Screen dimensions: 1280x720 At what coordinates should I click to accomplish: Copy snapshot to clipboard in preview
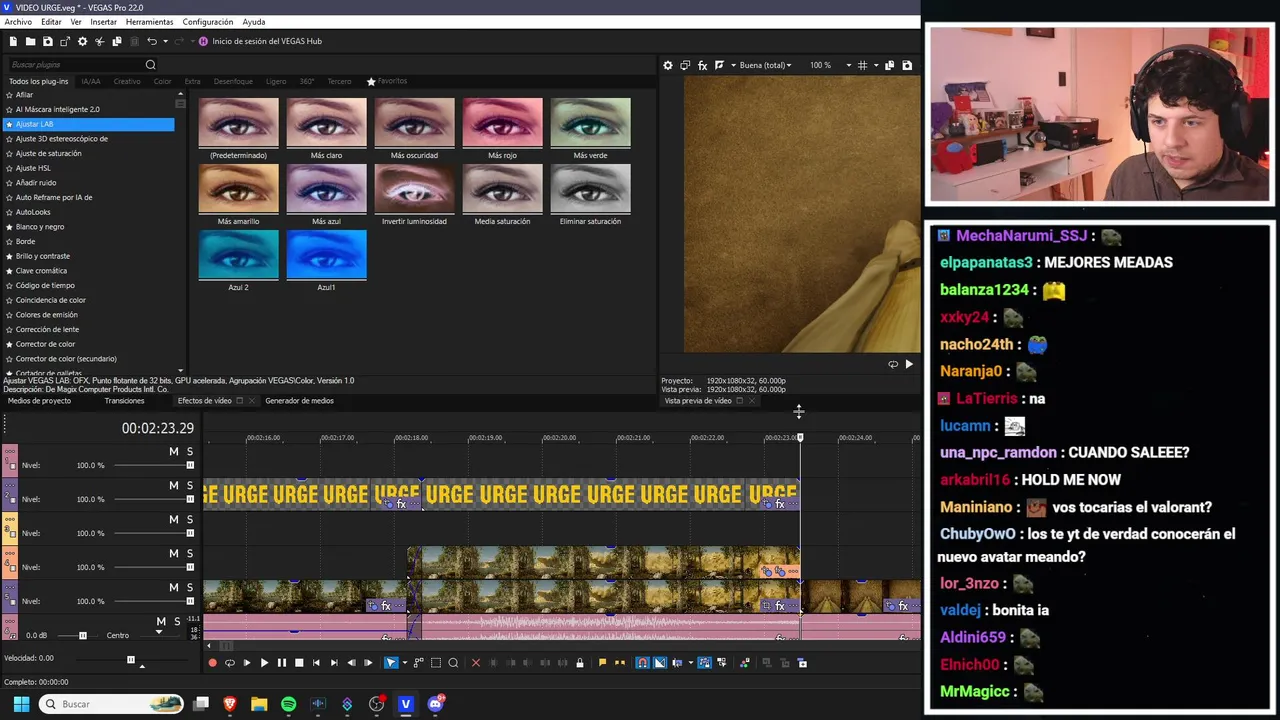pyautogui.click(x=889, y=65)
